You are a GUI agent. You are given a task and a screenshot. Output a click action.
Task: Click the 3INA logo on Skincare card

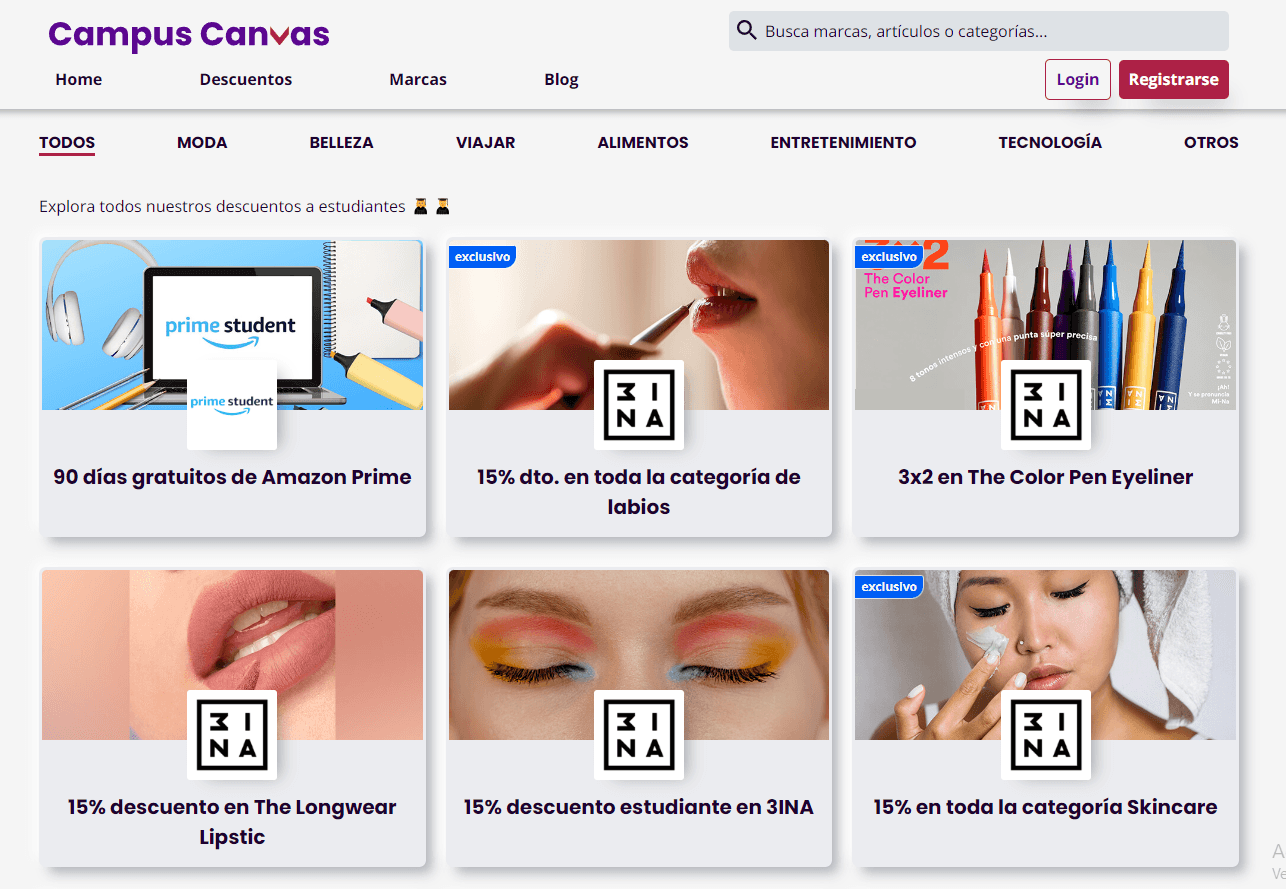(1046, 734)
